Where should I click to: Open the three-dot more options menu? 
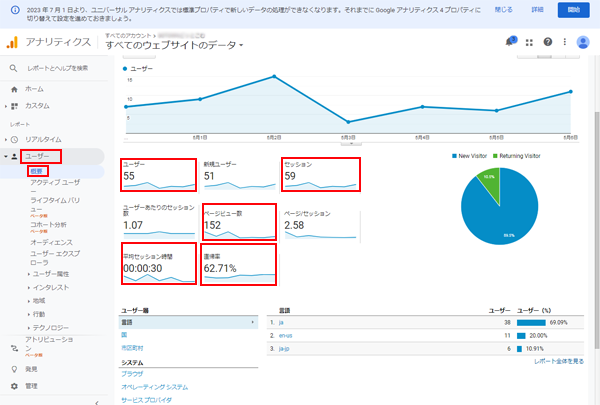coord(565,42)
